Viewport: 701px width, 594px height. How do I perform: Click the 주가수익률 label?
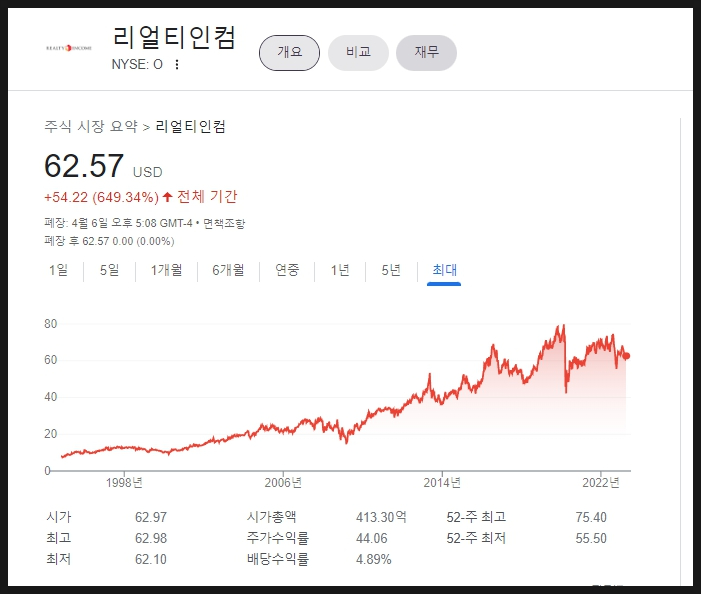278,538
